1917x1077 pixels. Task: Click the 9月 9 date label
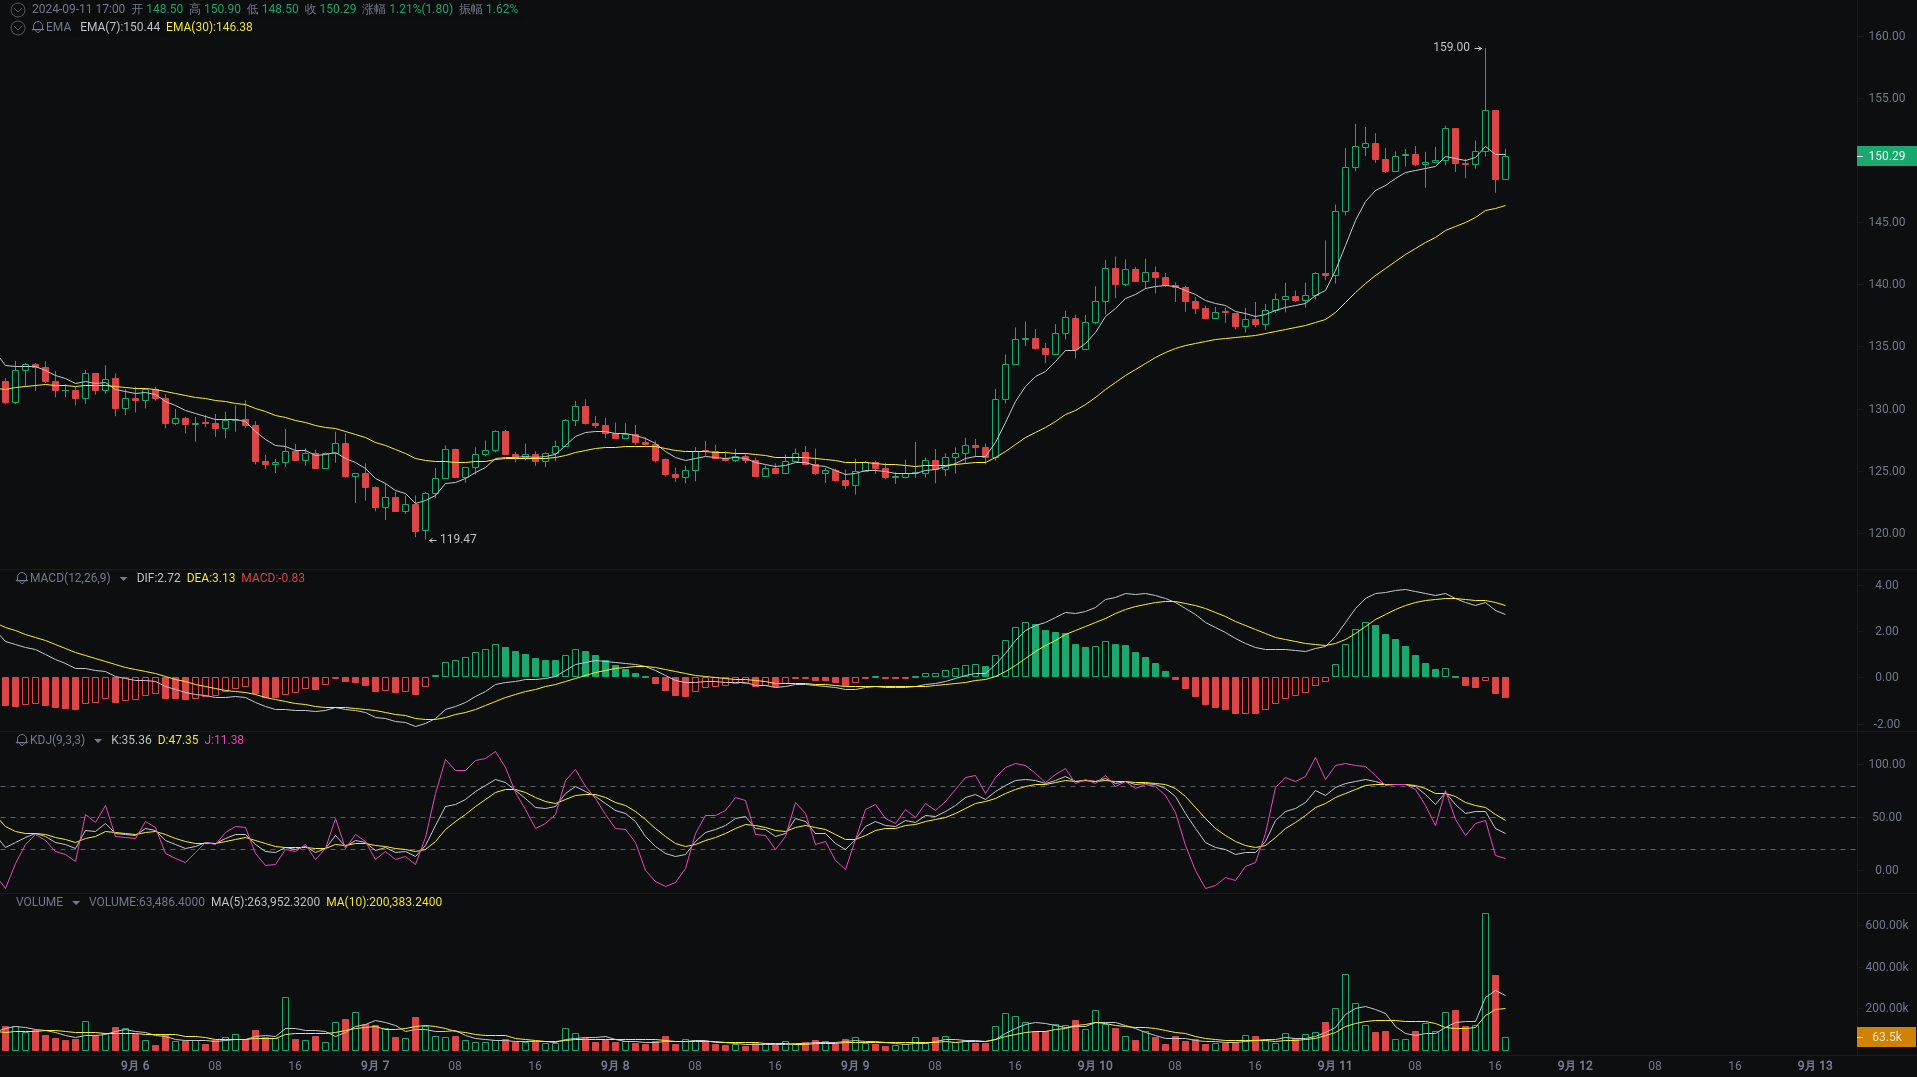(x=855, y=1066)
